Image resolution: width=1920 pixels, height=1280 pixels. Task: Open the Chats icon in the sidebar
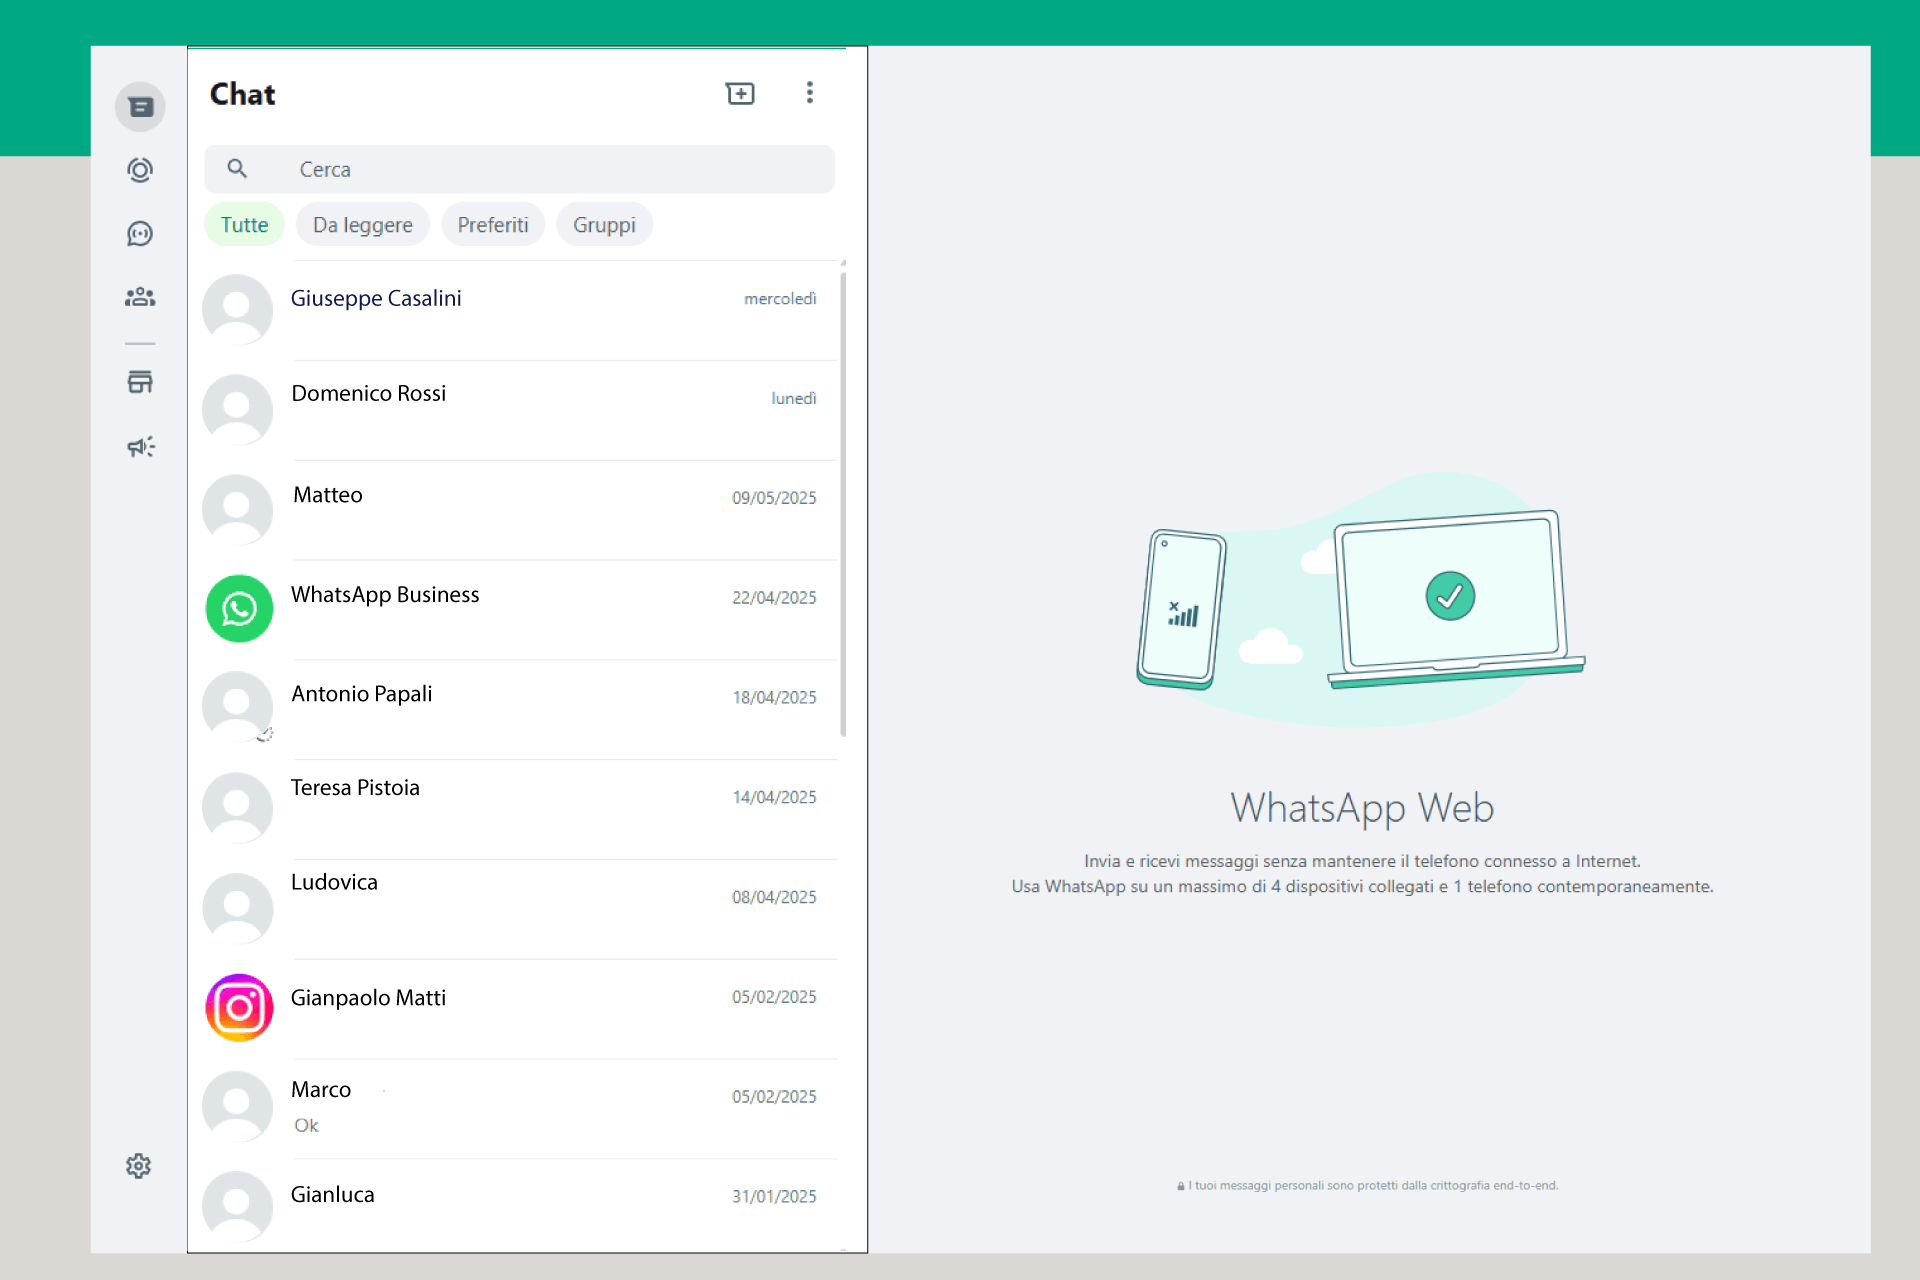(x=140, y=107)
